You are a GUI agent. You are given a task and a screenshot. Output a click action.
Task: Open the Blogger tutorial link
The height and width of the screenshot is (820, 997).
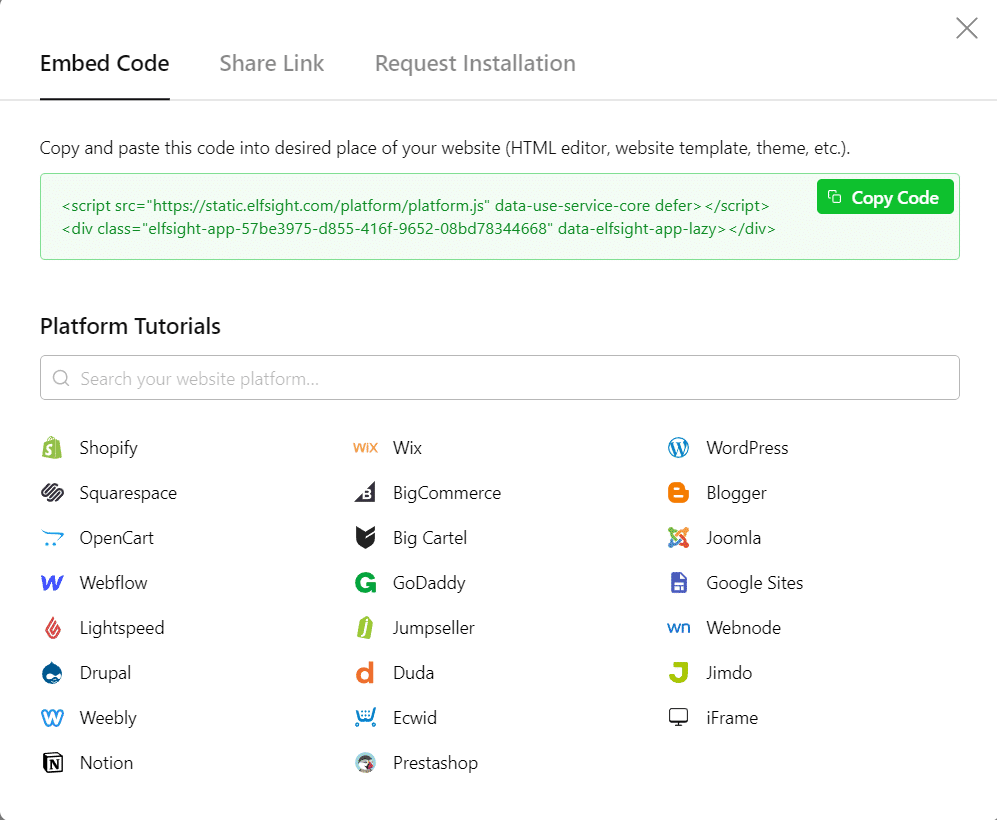(x=736, y=493)
